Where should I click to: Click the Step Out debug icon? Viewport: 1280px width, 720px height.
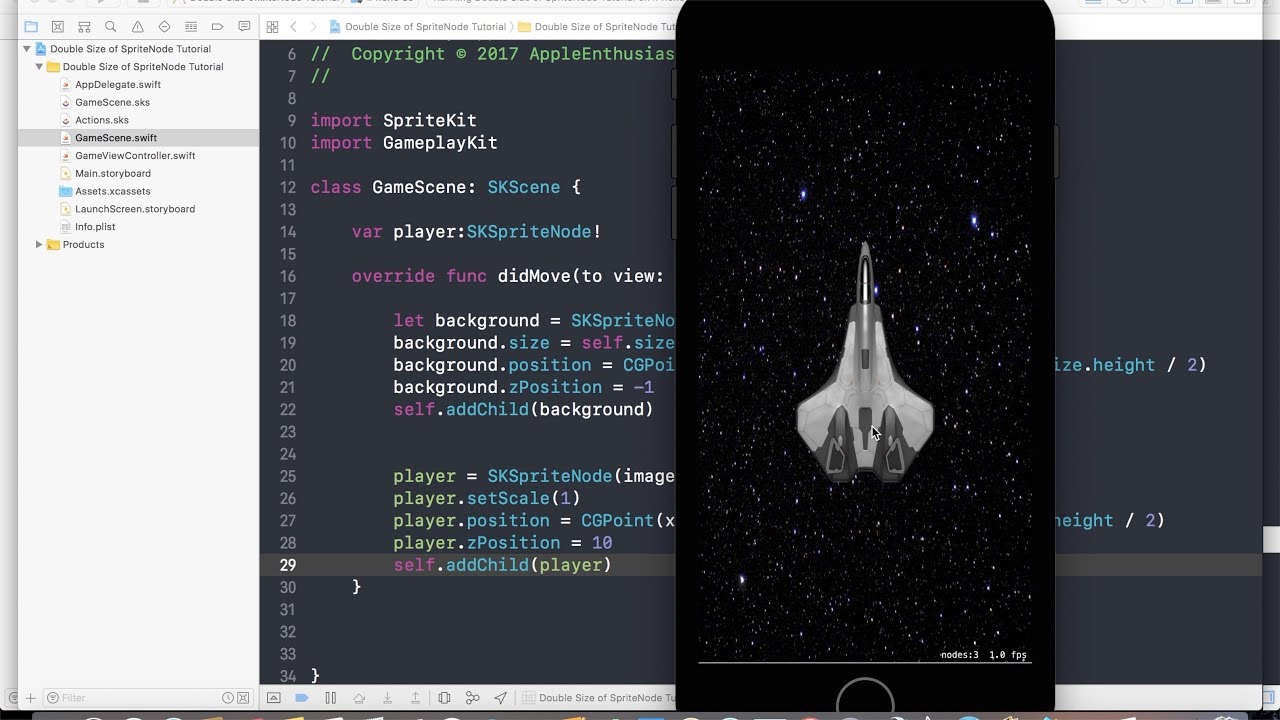tap(416, 698)
